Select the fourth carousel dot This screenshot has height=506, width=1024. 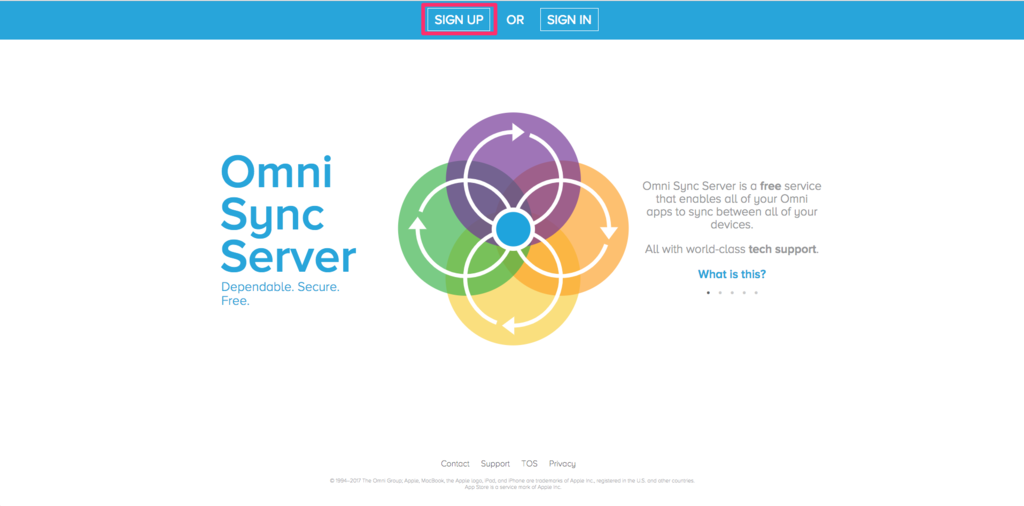coord(744,293)
